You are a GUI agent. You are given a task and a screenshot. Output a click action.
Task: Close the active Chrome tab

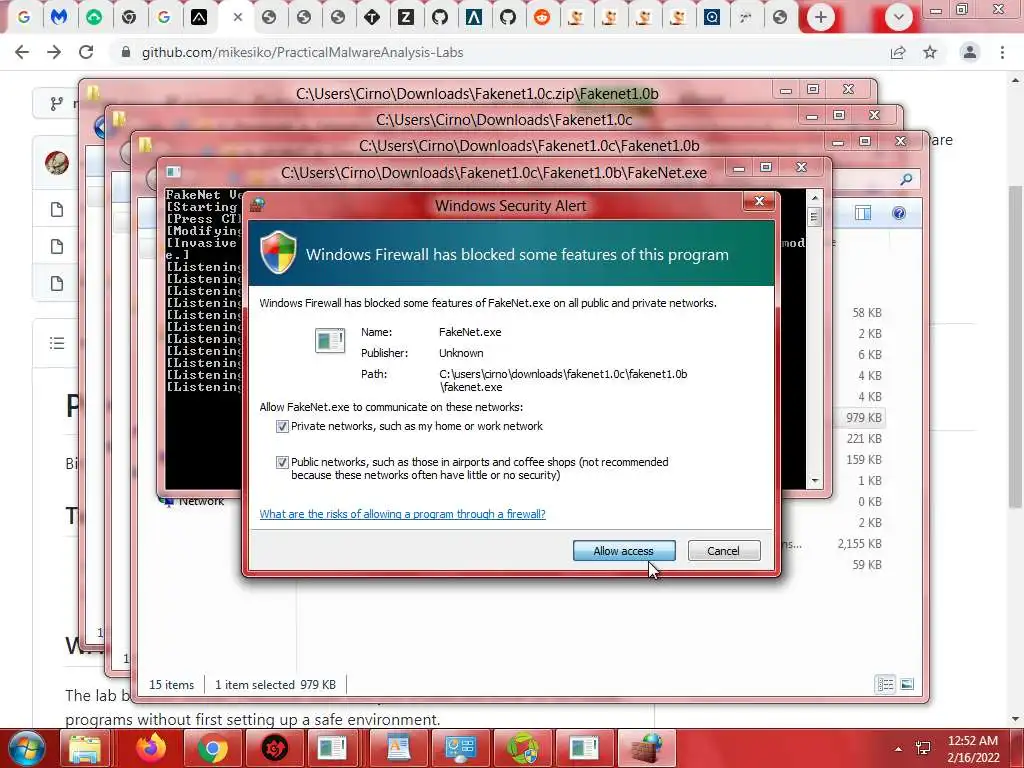[x=238, y=17]
